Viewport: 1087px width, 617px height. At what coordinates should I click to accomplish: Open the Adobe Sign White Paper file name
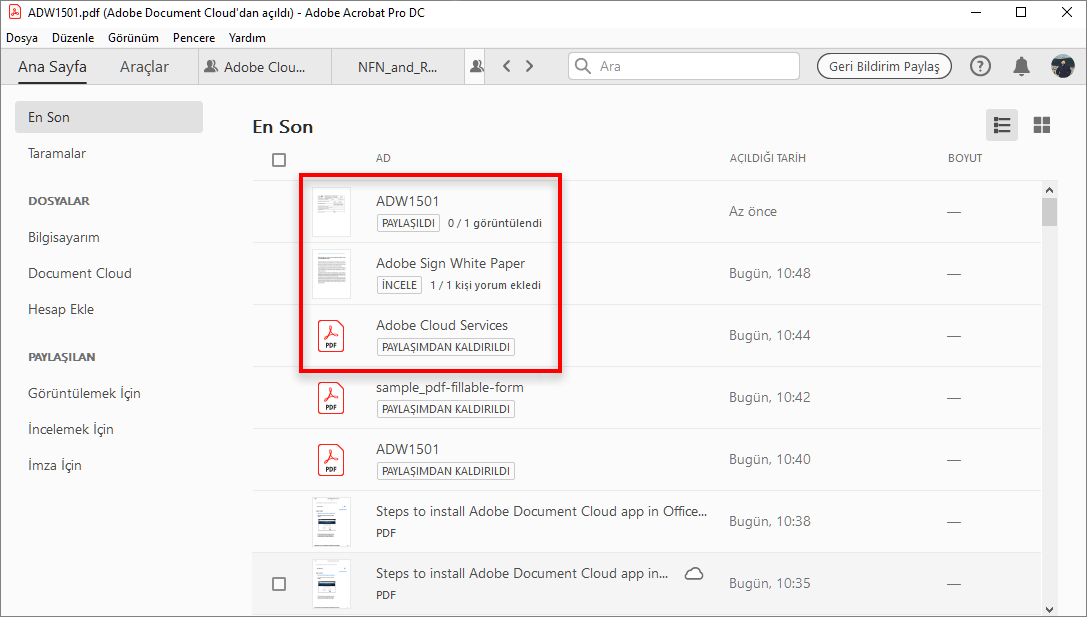click(x=451, y=263)
